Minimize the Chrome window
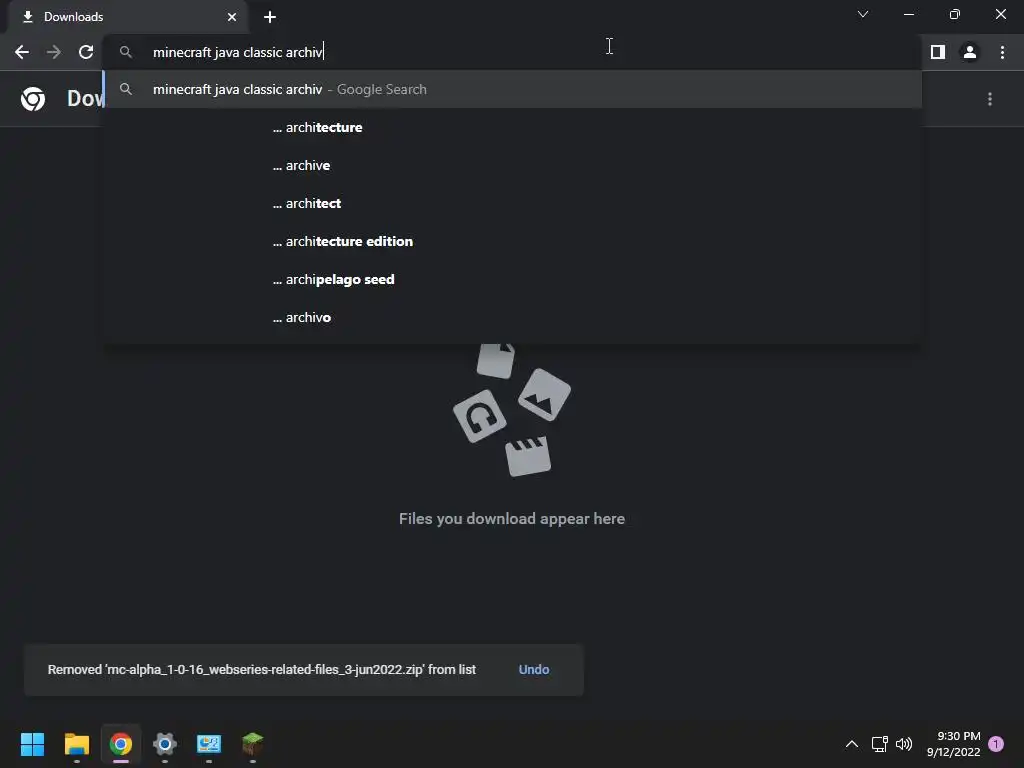 coord(908,14)
